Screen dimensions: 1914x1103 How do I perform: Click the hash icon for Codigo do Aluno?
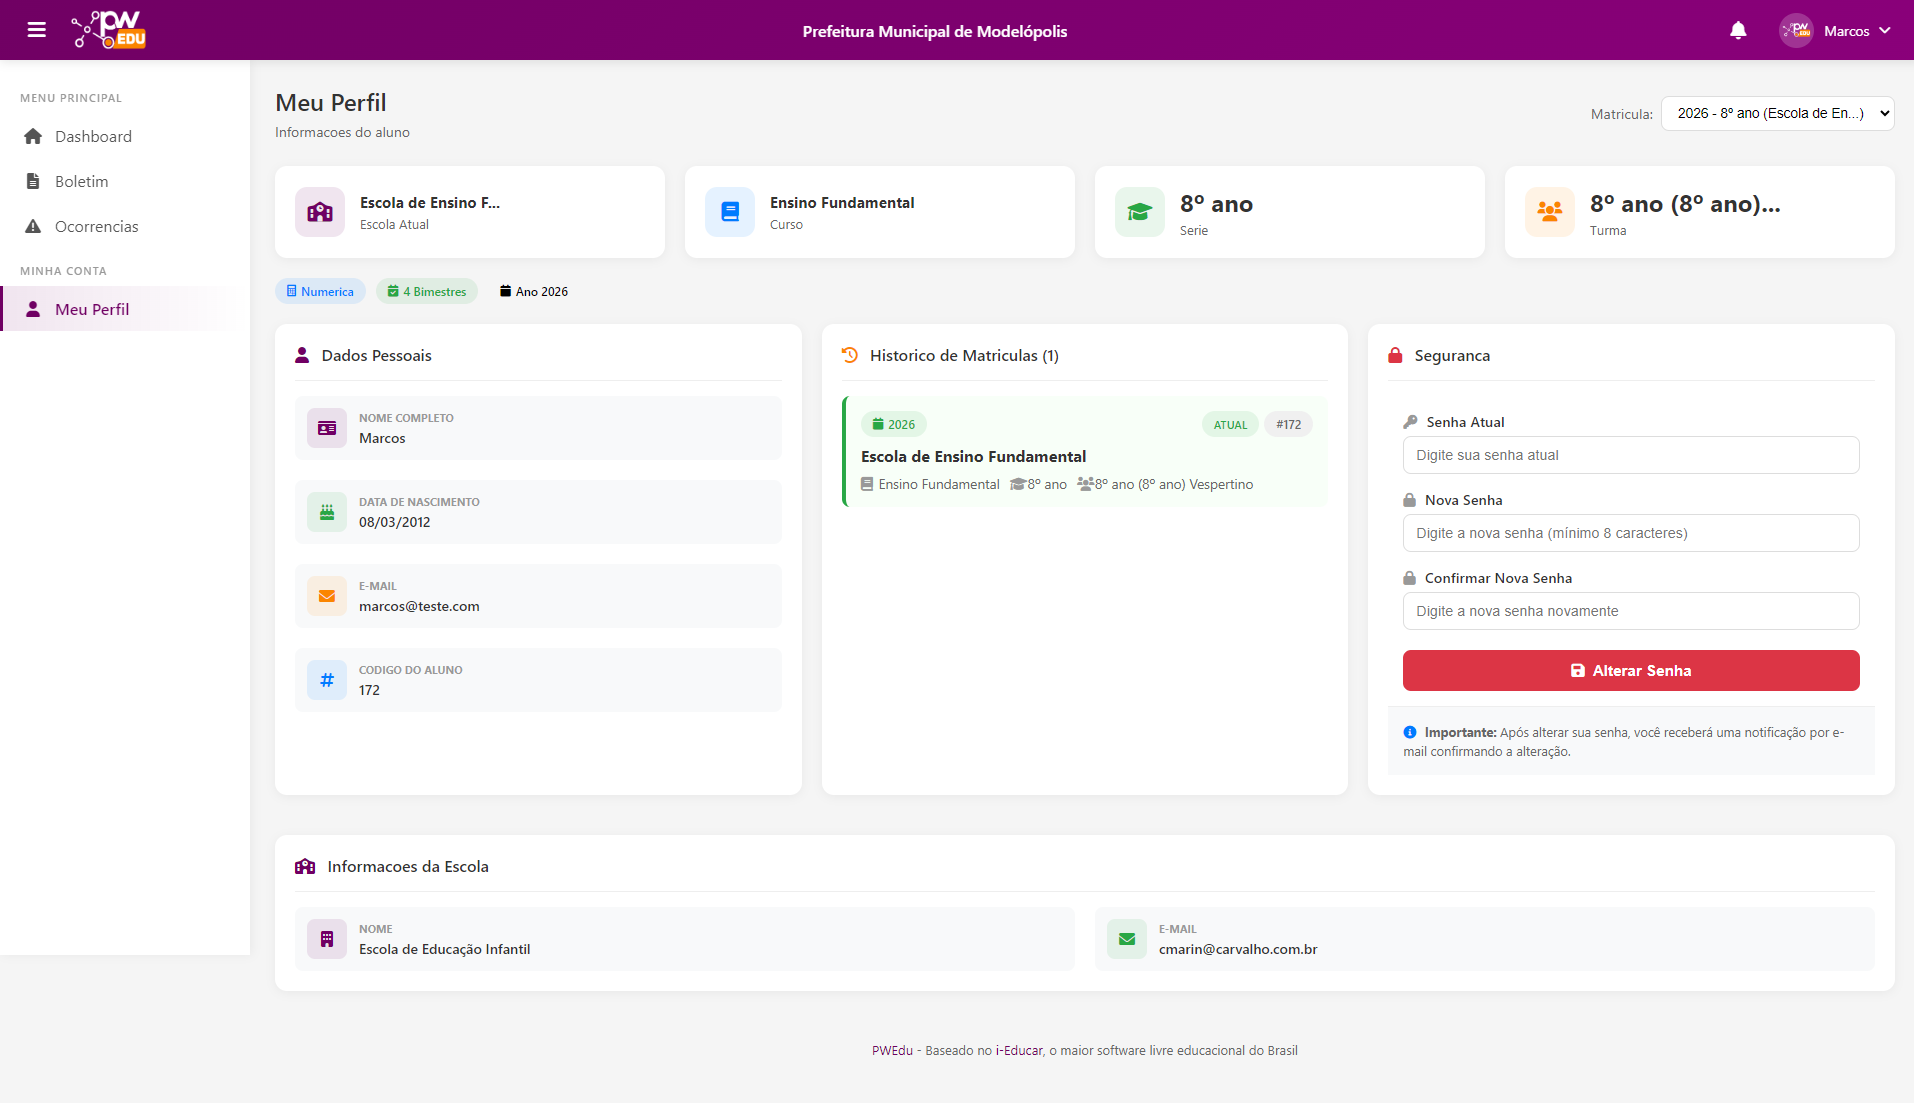(327, 680)
